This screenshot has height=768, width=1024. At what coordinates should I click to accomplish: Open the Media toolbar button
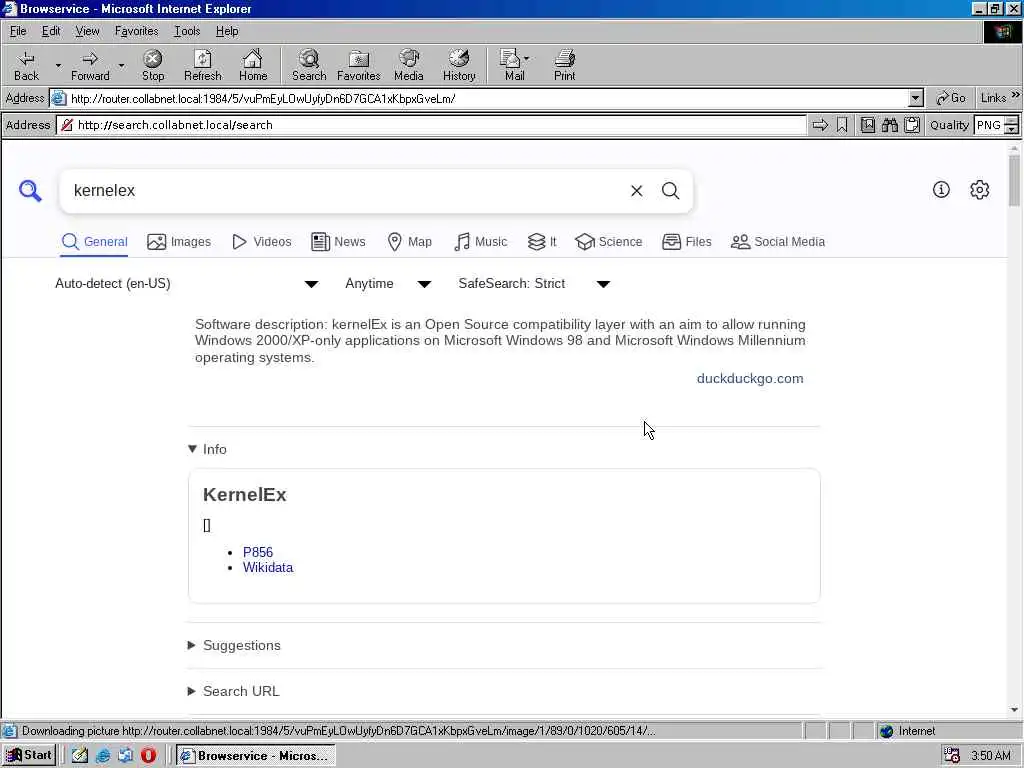(x=409, y=65)
